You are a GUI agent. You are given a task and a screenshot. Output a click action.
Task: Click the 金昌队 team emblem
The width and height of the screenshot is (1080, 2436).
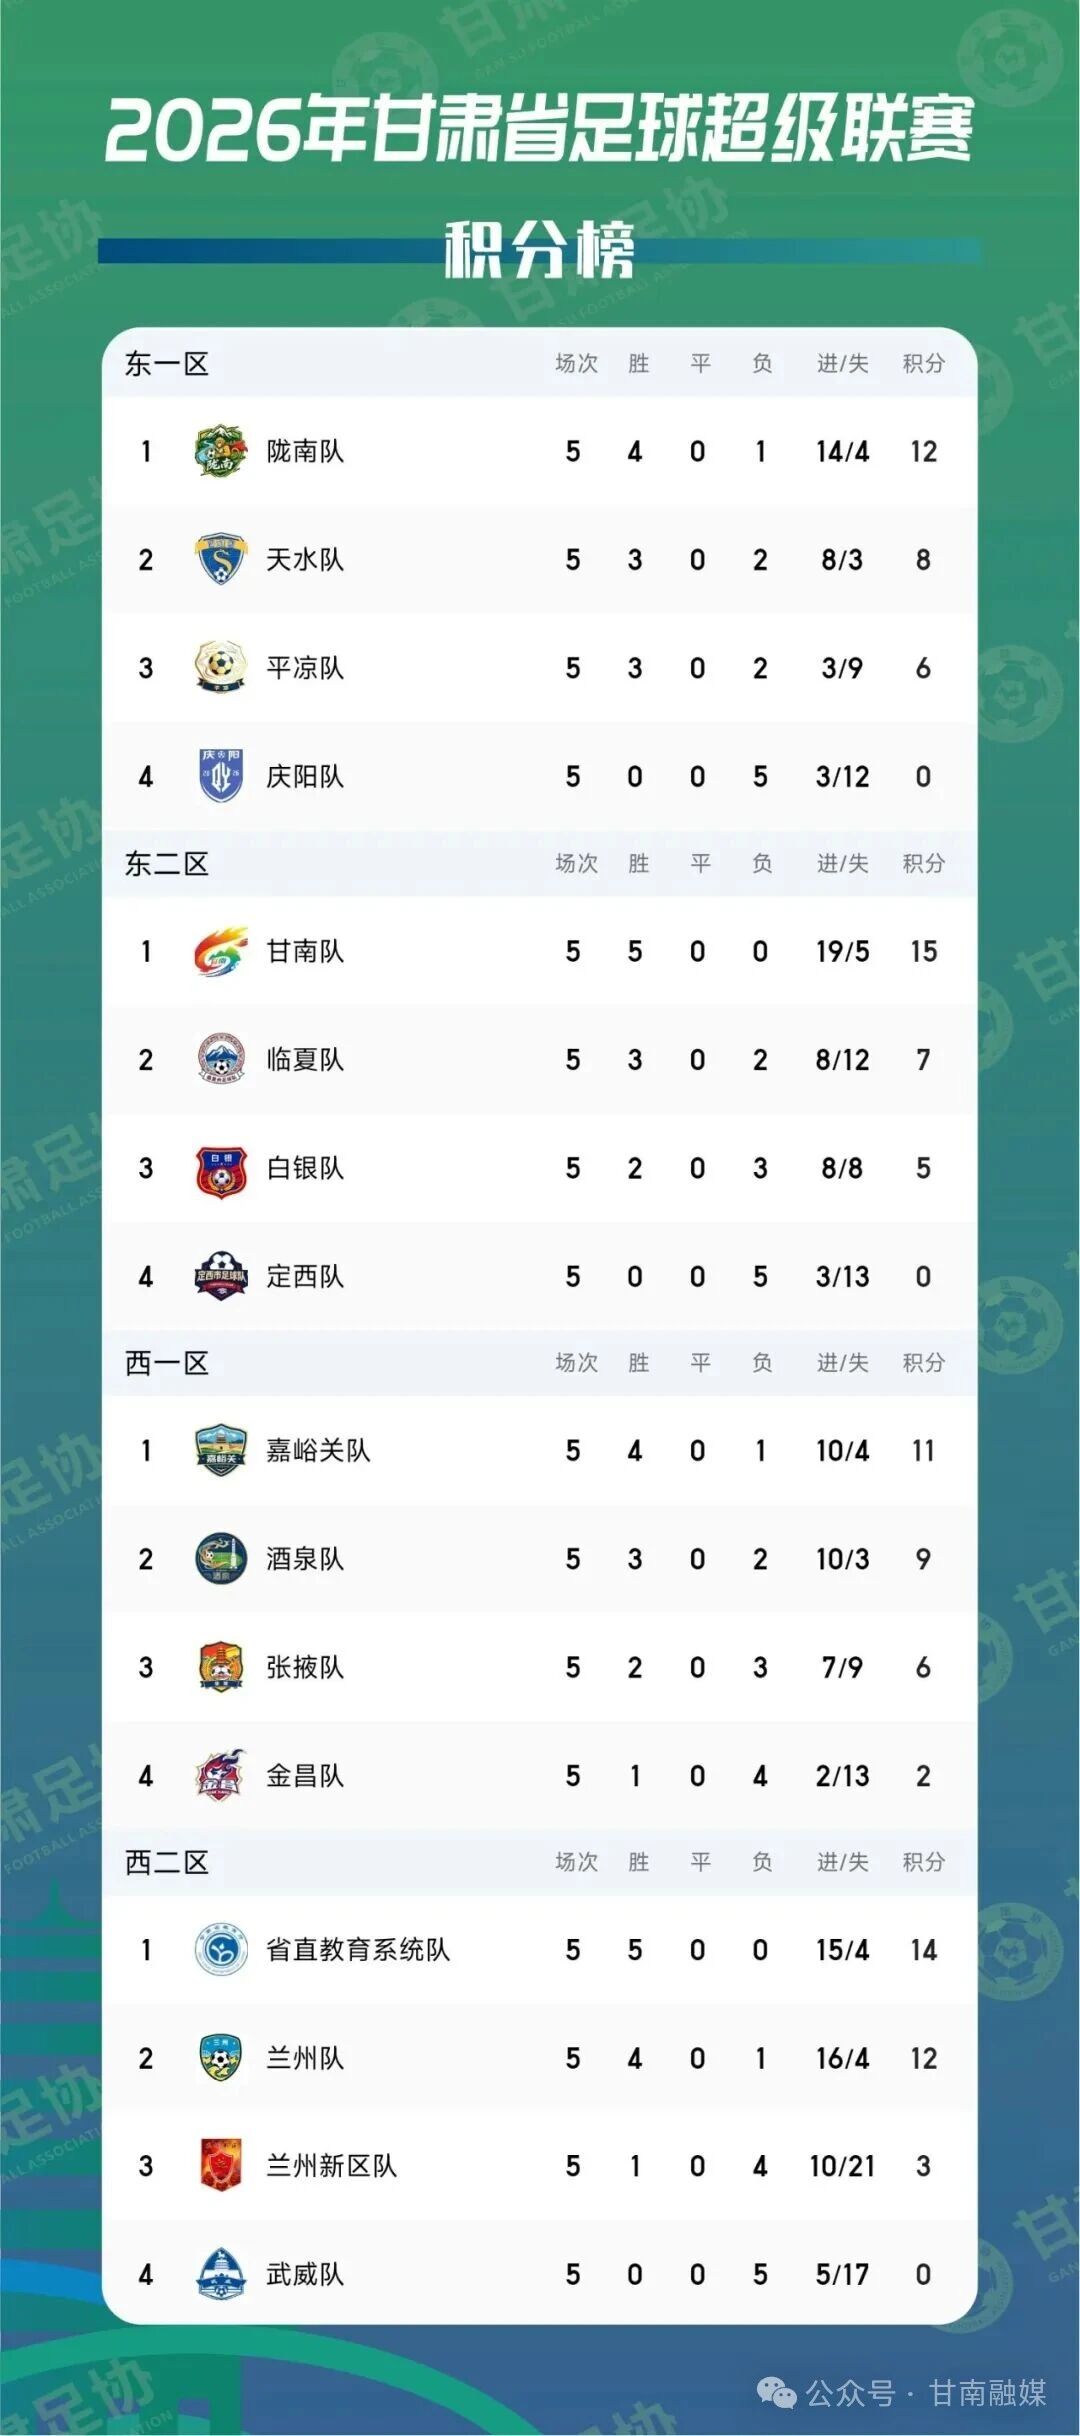click(220, 1775)
